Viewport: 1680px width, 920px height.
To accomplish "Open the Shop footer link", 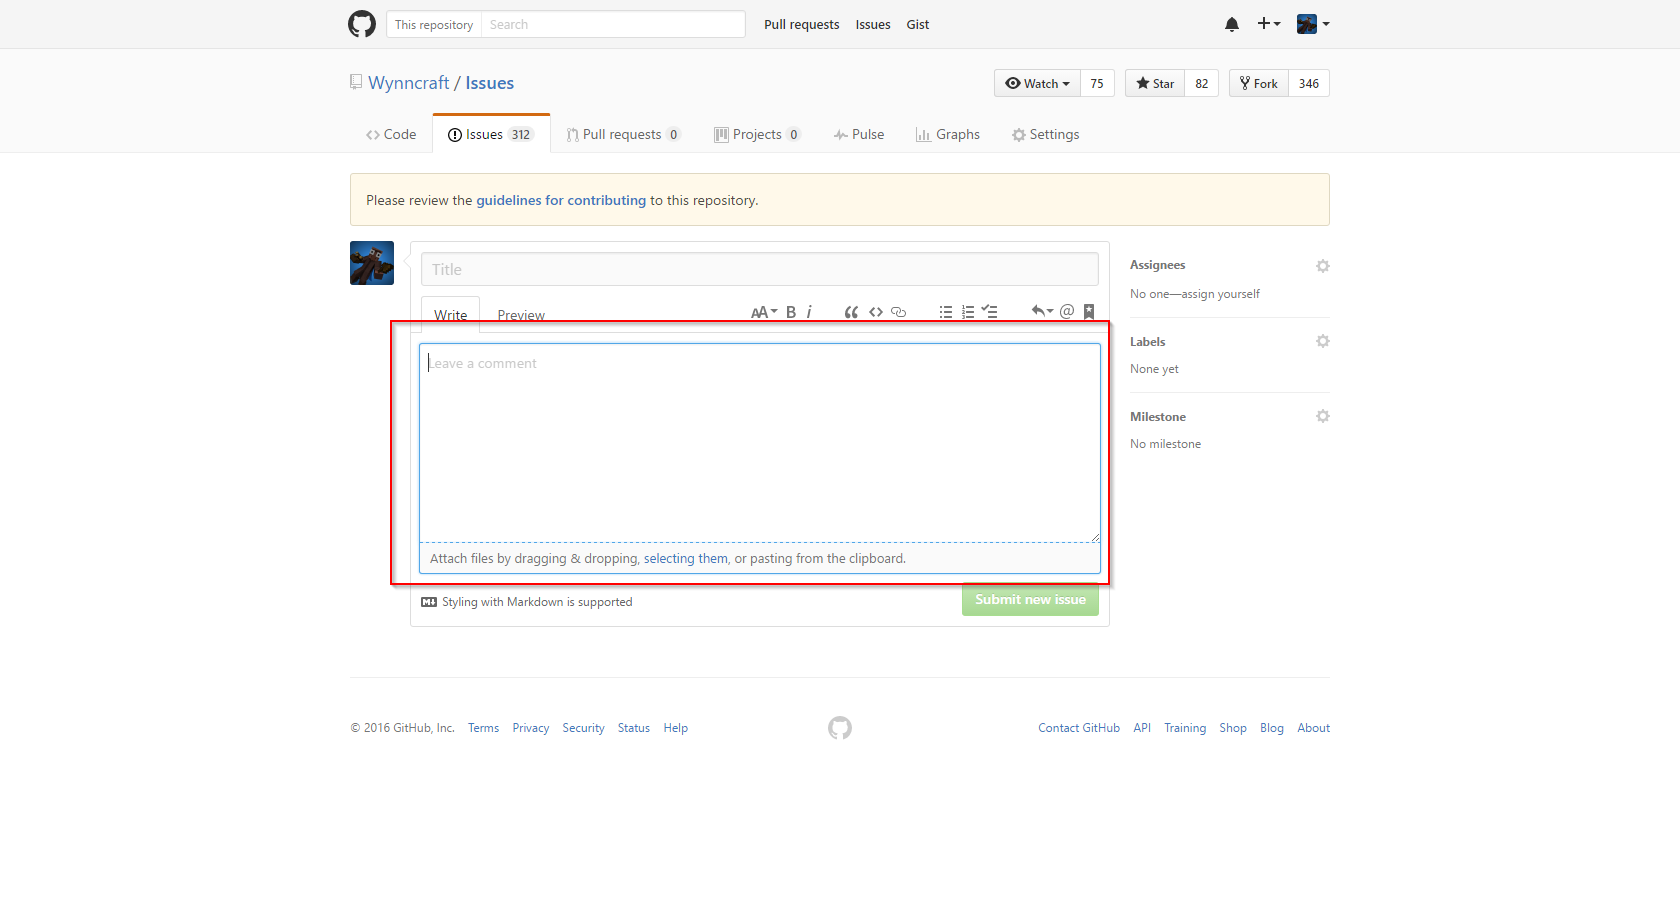I will [1233, 728].
